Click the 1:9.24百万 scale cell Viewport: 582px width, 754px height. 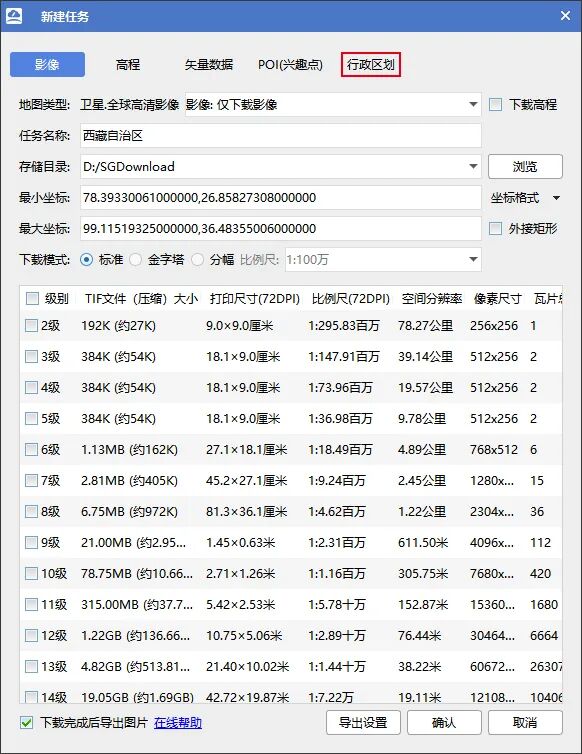pos(337,480)
